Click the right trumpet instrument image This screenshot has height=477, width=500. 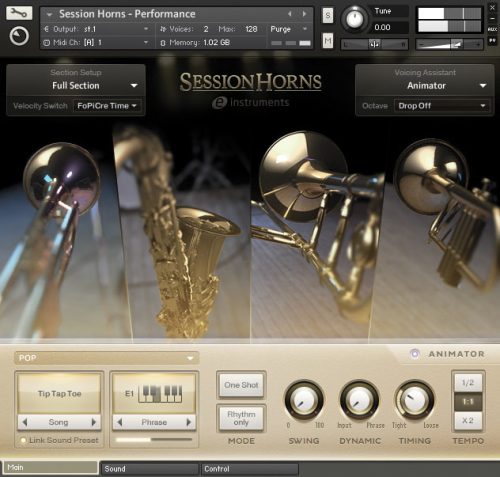click(437, 233)
